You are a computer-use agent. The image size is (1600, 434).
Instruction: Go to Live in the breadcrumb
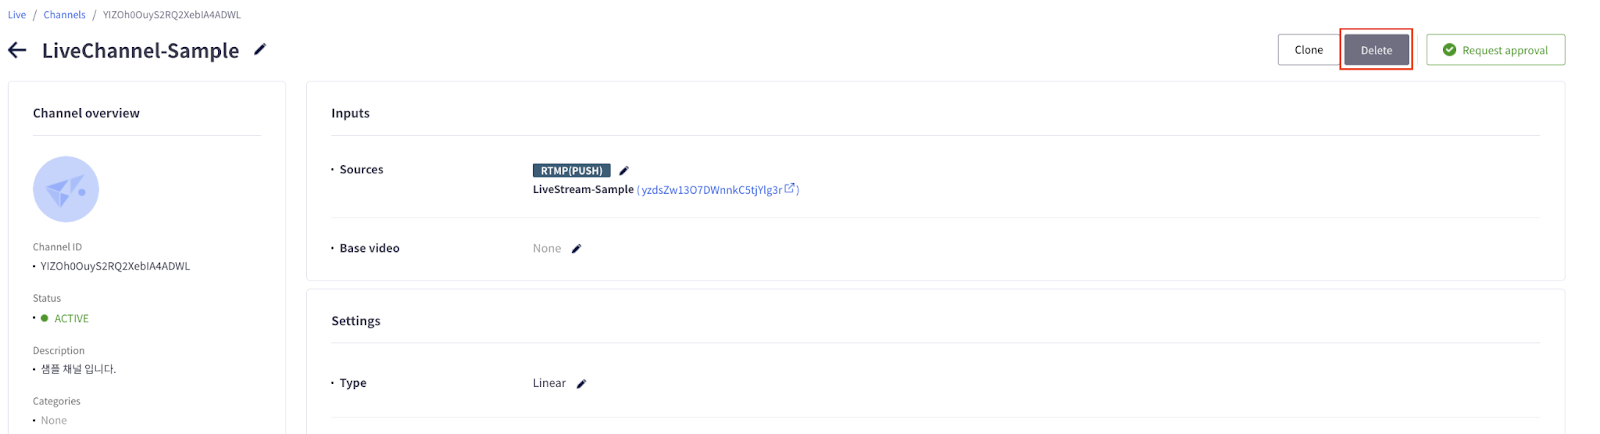(17, 15)
